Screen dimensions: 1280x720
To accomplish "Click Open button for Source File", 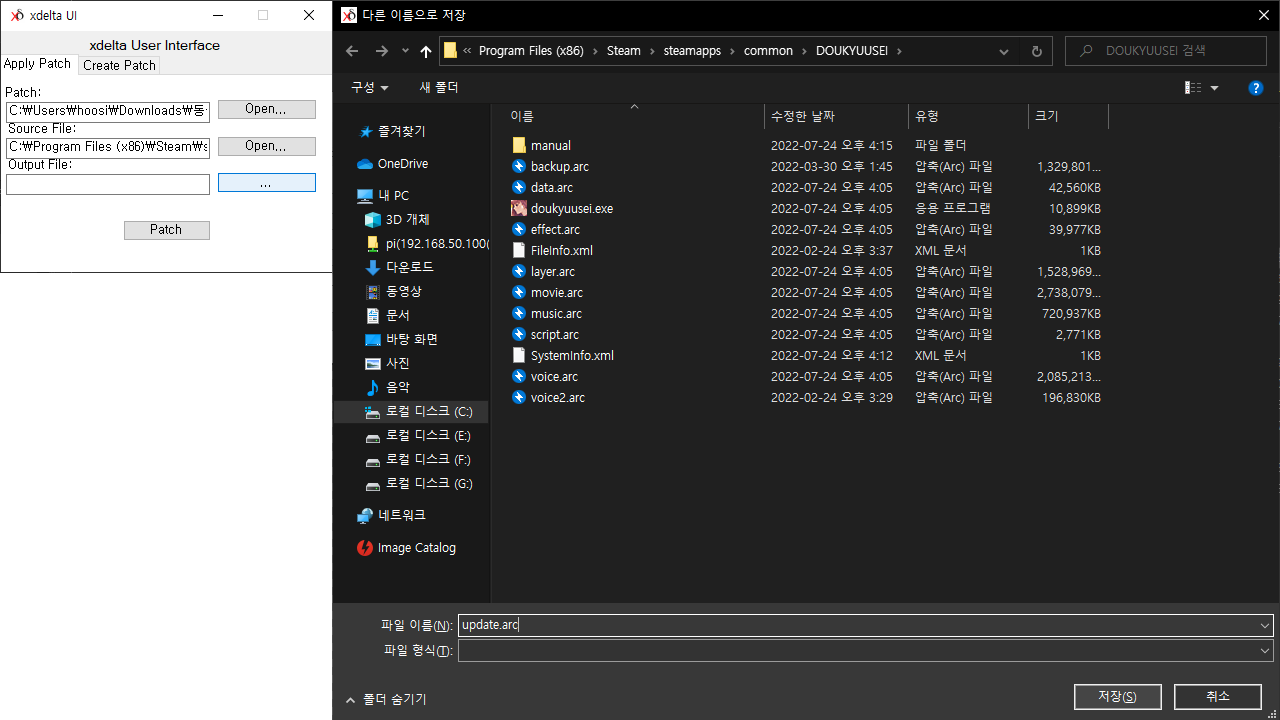I will point(266,146).
